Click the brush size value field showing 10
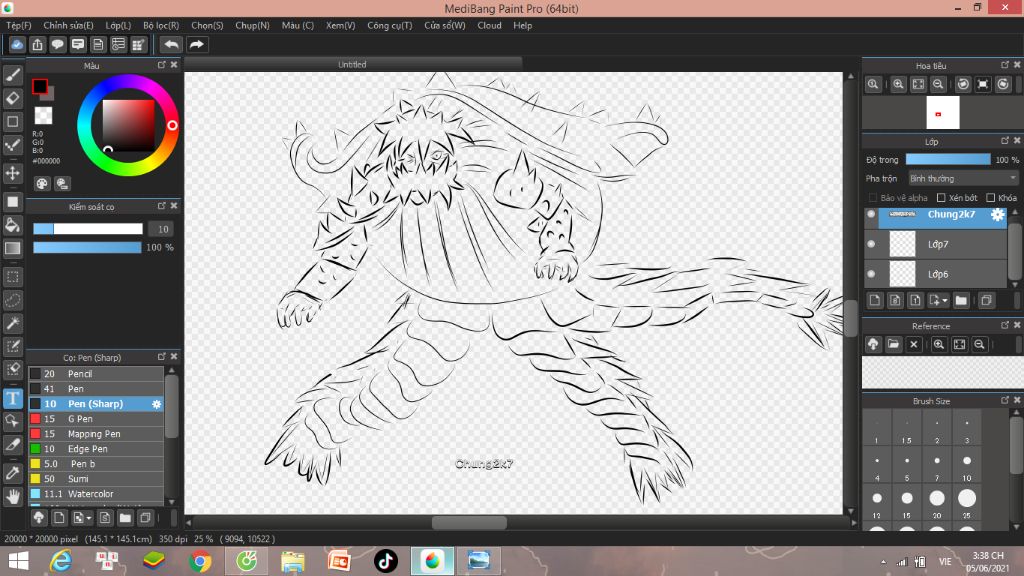Image resolution: width=1024 pixels, height=576 pixels. 162,229
